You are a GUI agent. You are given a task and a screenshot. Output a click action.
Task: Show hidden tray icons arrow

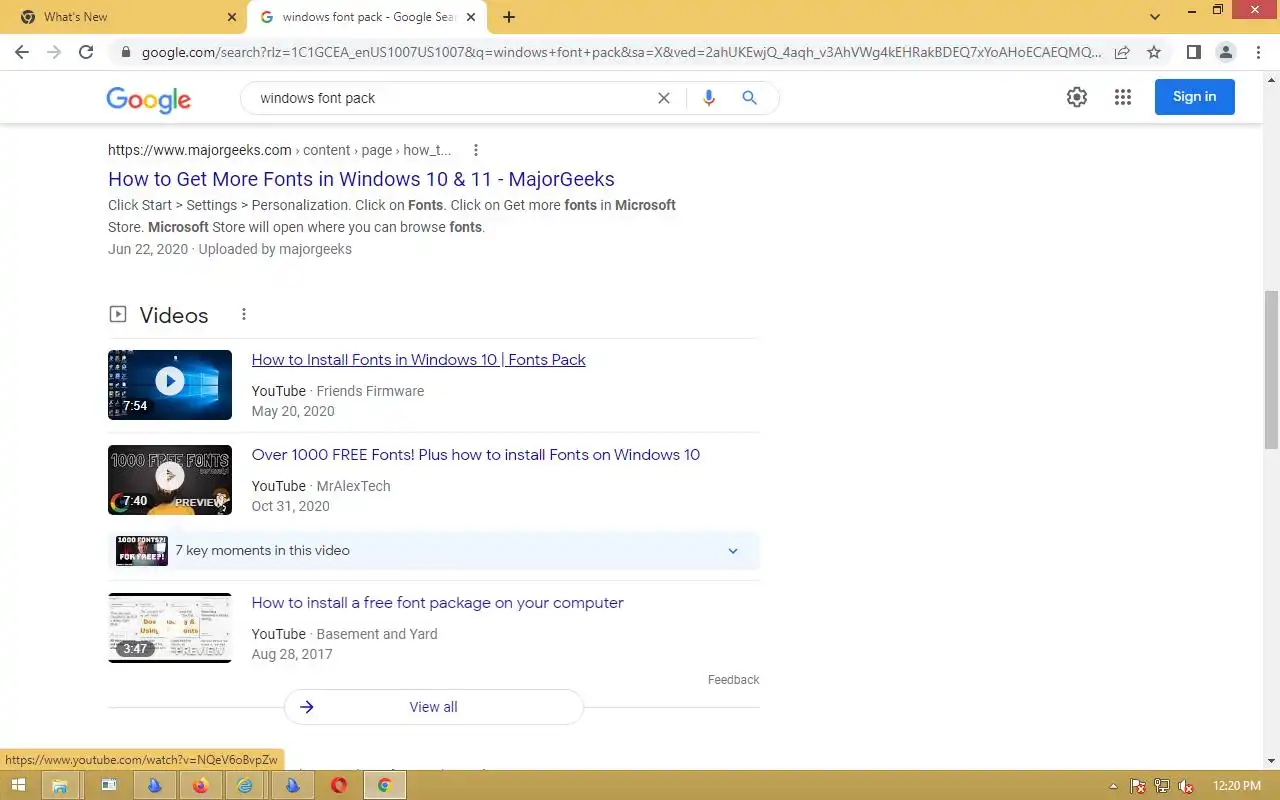[1114, 786]
